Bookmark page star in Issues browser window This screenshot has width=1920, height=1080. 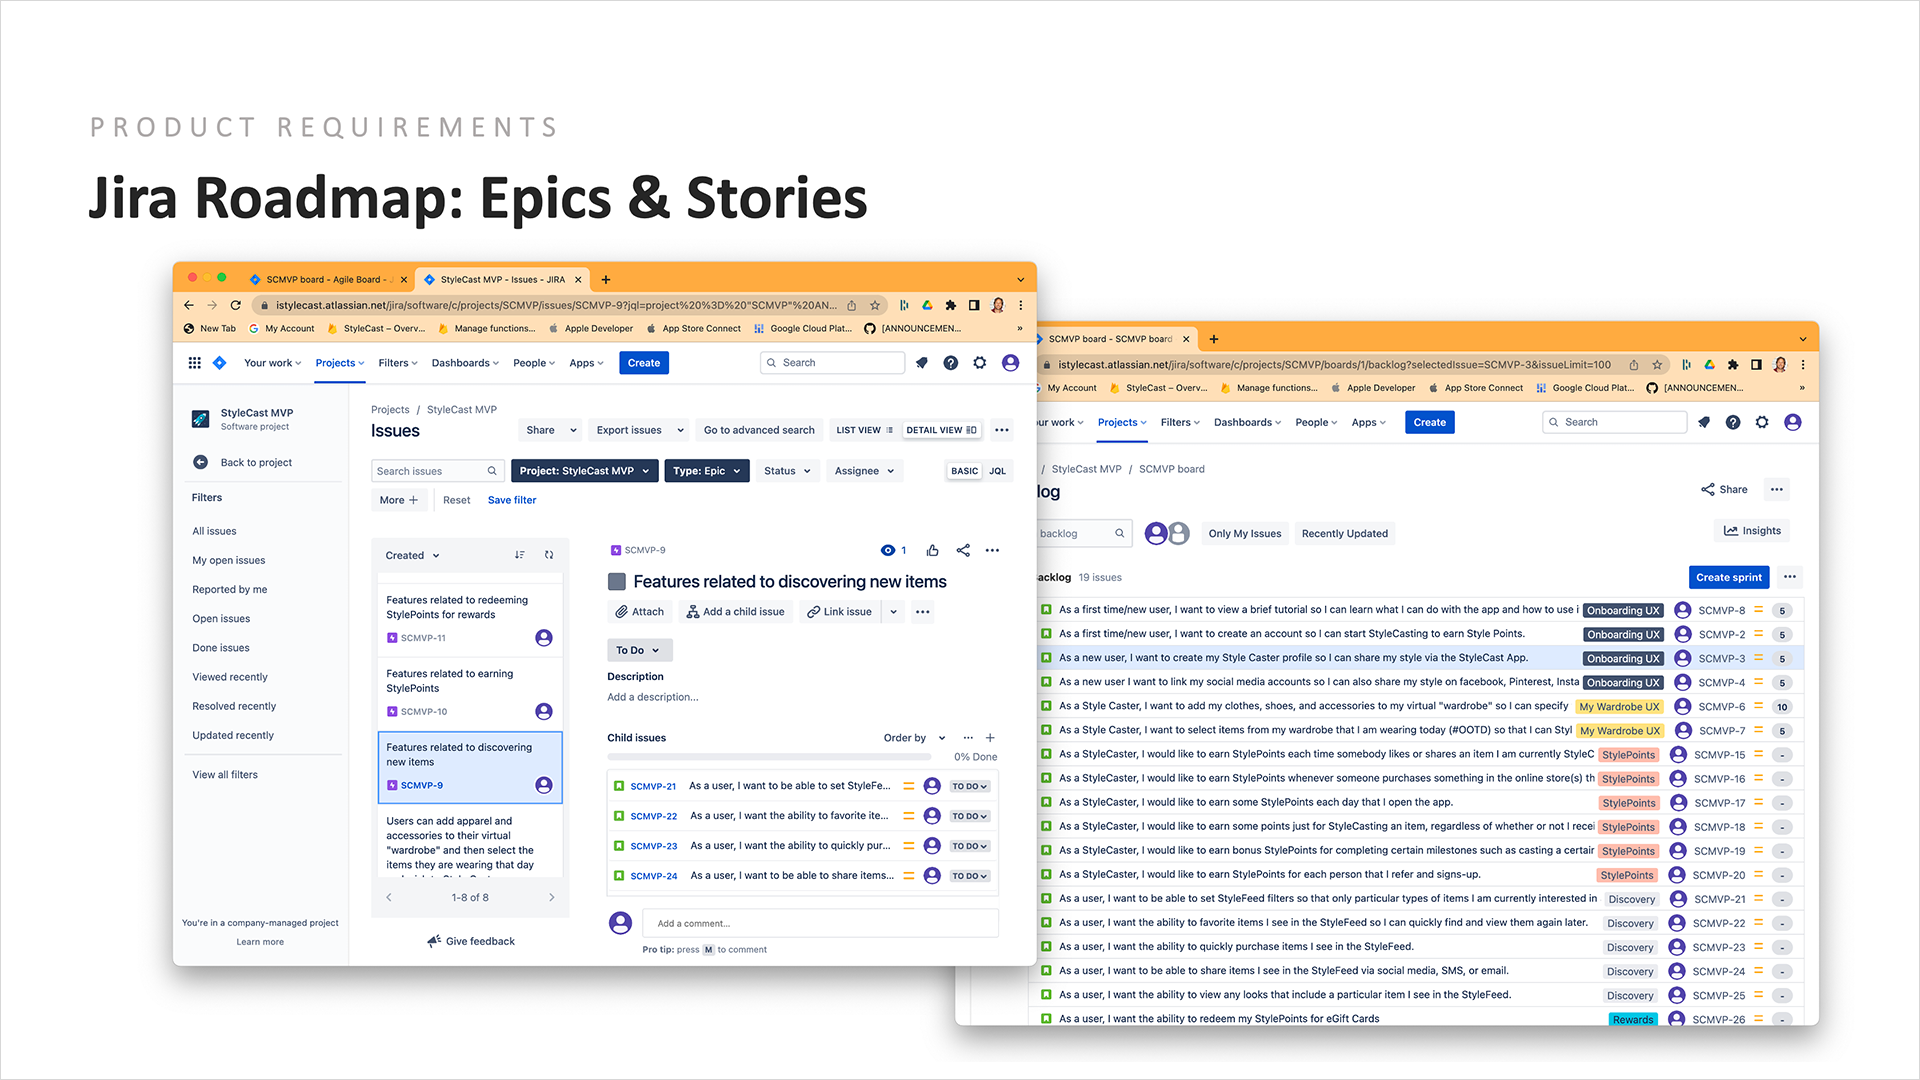(875, 305)
